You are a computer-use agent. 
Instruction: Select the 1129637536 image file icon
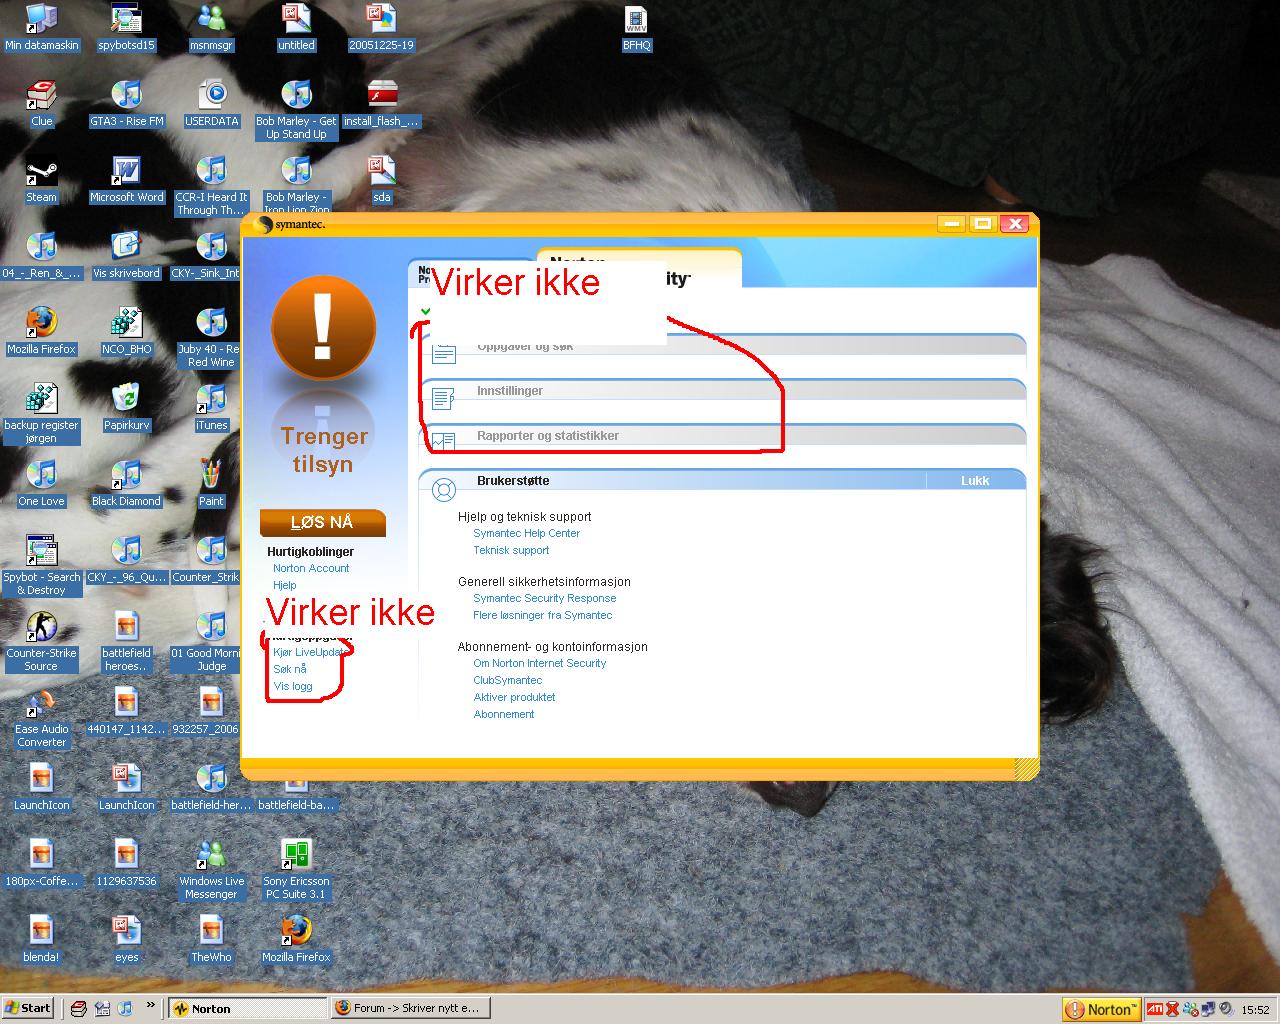tap(126, 865)
